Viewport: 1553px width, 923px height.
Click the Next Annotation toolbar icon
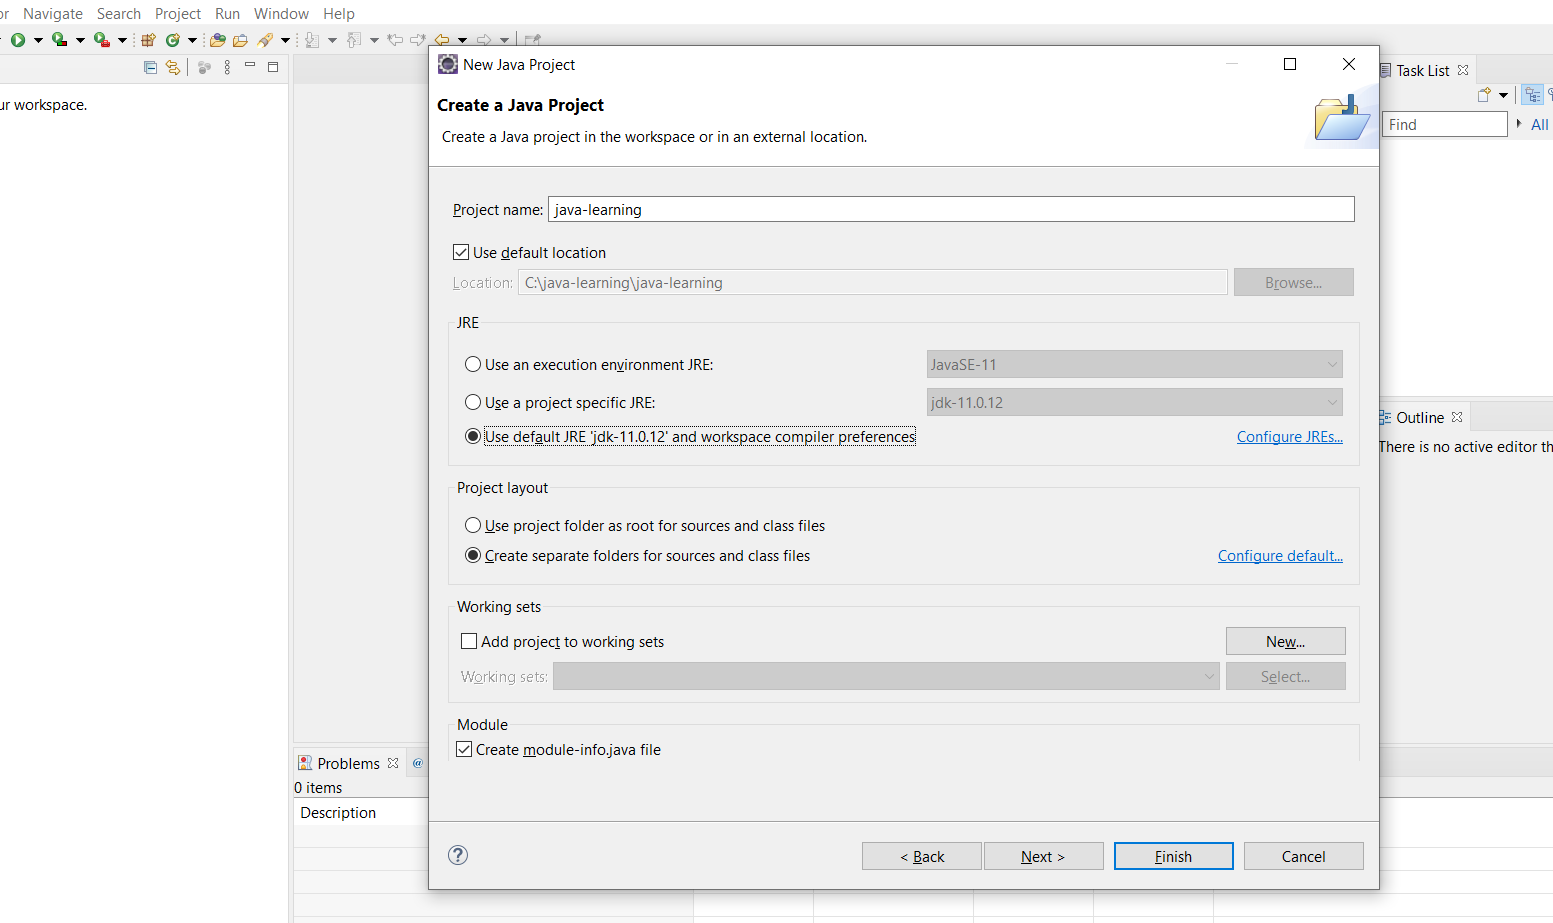pos(312,40)
